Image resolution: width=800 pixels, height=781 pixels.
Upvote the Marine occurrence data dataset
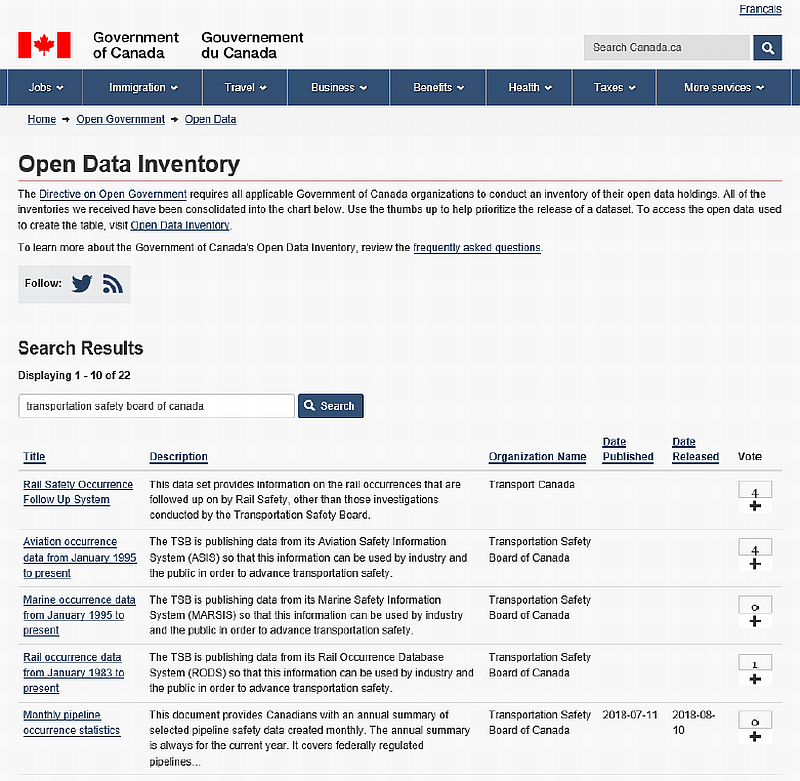[x=755, y=621]
